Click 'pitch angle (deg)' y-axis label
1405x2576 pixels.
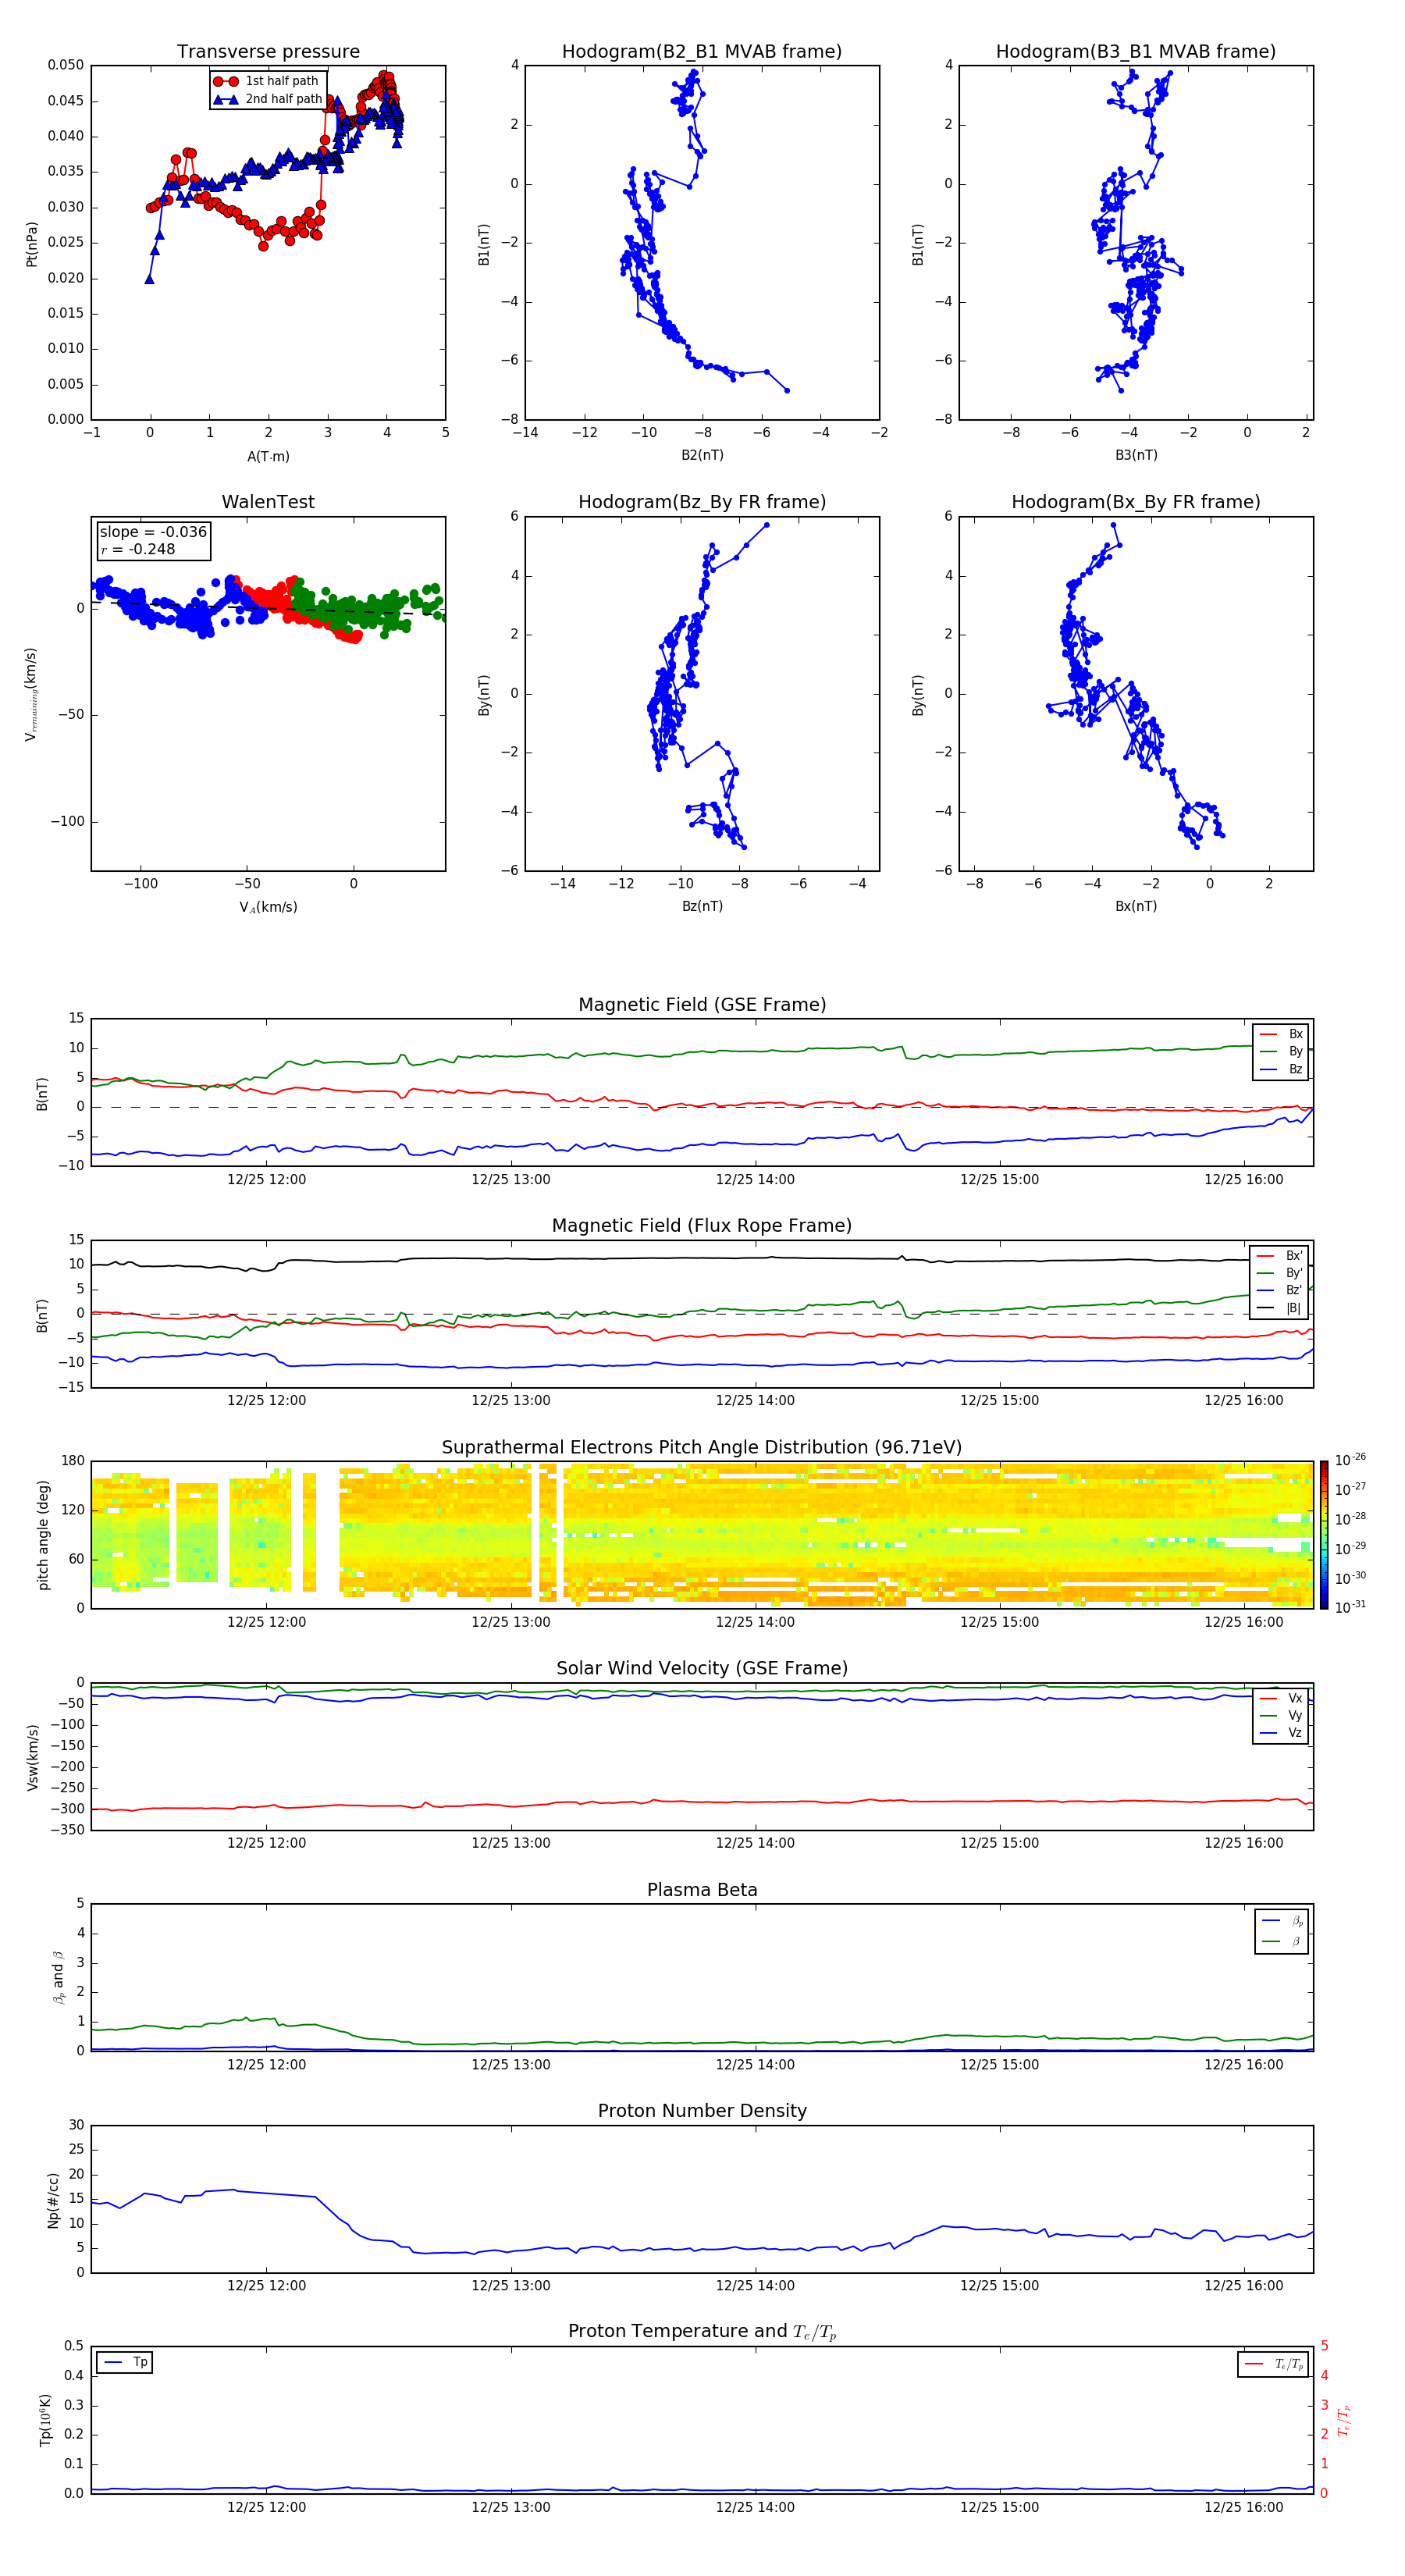pyautogui.click(x=43, y=1535)
